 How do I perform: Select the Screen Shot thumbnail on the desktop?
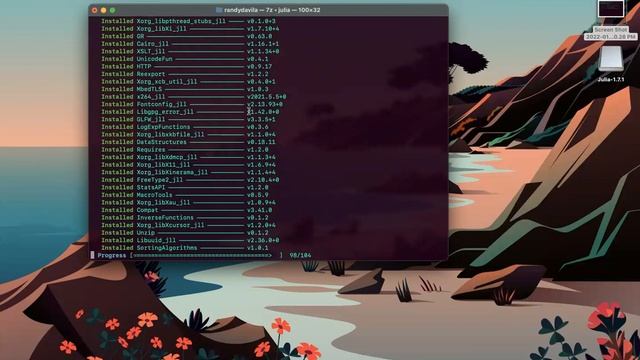tap(611, 9)
